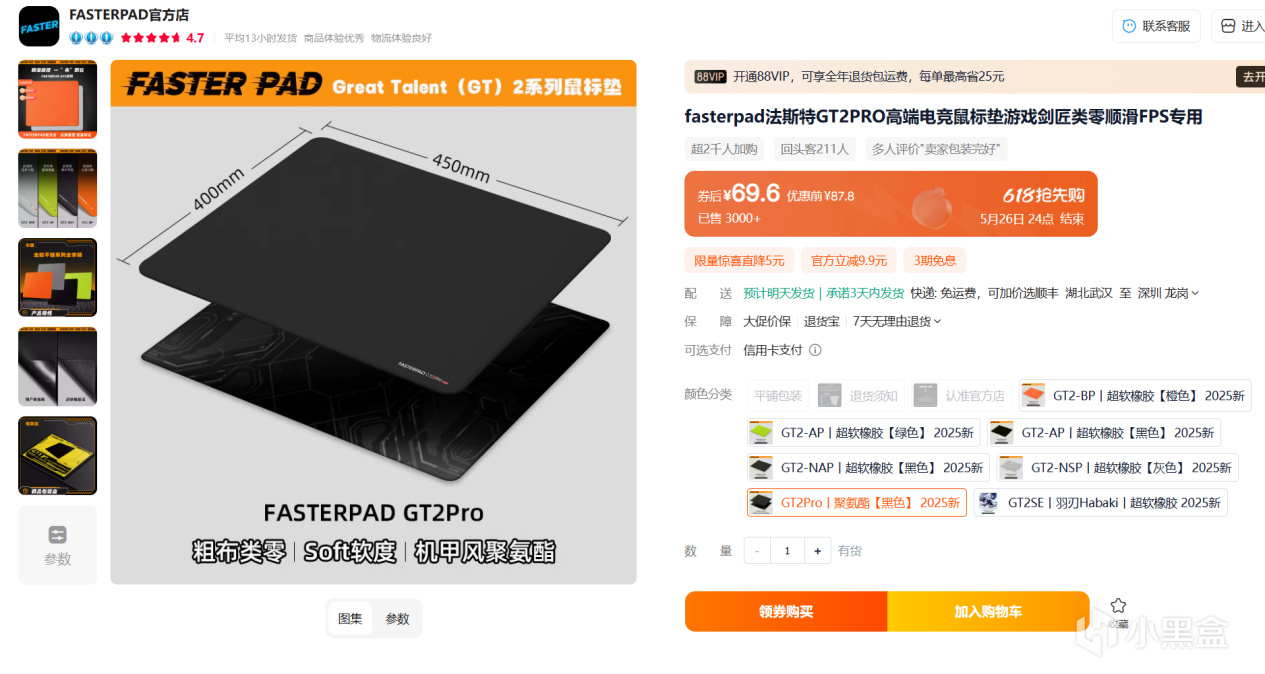Switch to the 参数 tab below the image
This screenshot has width=1265, height=674.
point(398,619)
